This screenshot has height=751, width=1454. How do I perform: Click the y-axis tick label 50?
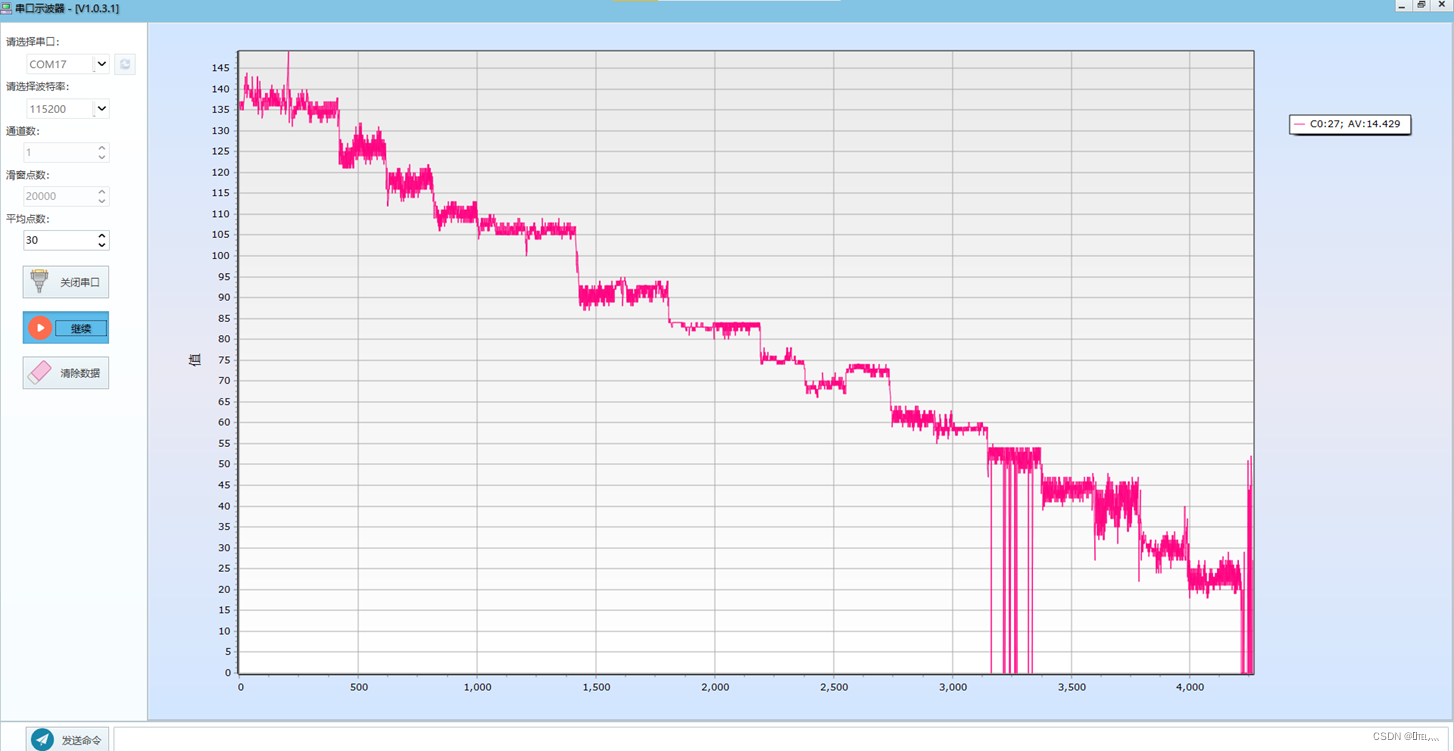[224, 464]
